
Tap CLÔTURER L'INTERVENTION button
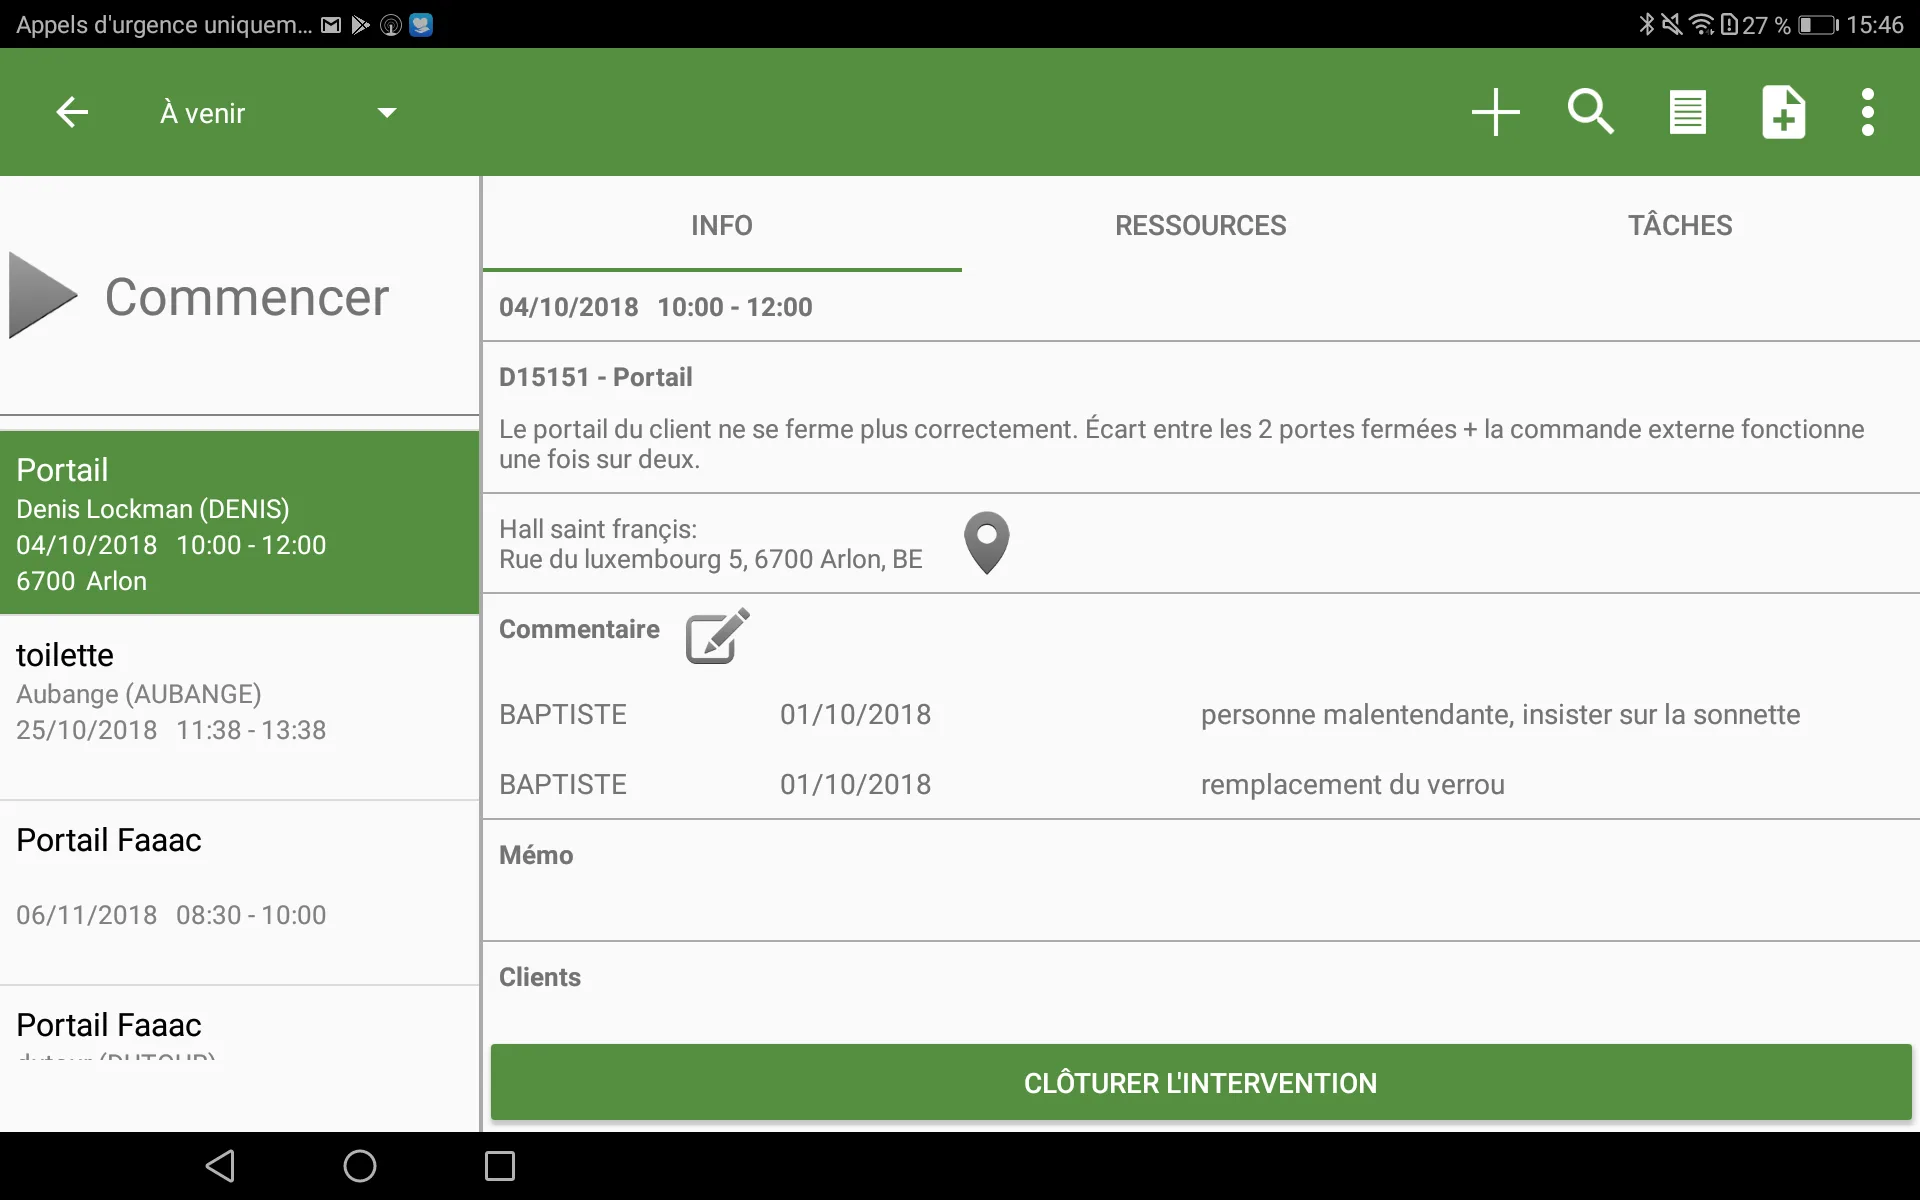coord(1200,1082)
